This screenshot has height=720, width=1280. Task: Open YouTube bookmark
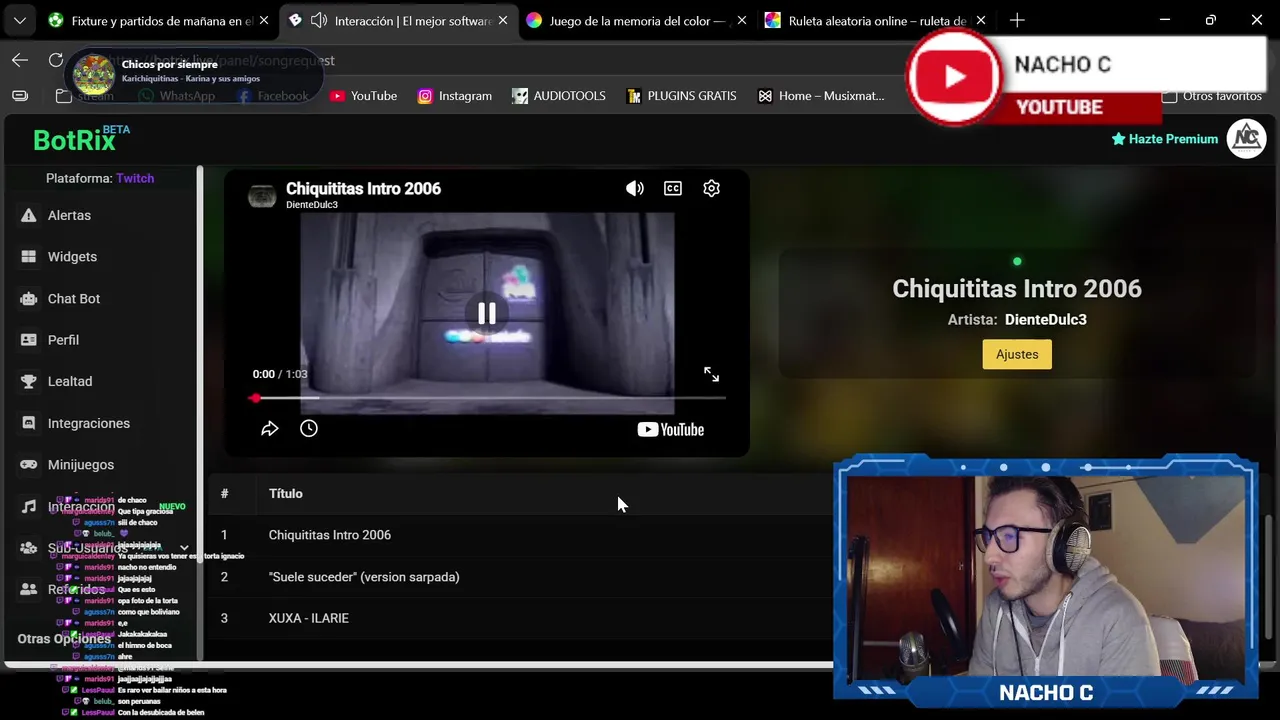click(364, 96)
